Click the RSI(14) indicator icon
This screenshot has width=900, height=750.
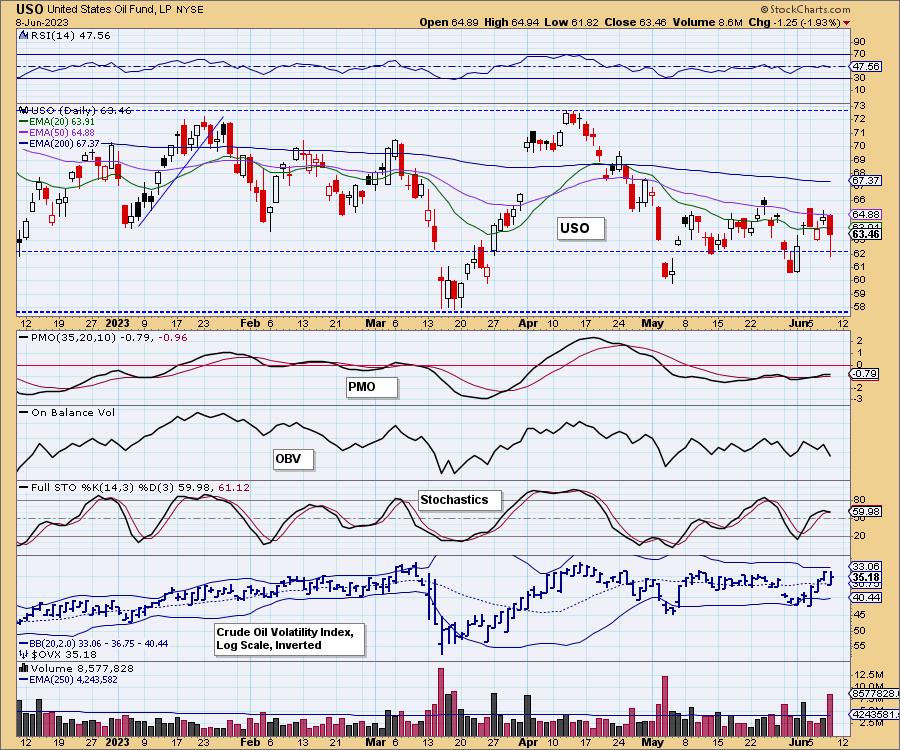(23, 35)
